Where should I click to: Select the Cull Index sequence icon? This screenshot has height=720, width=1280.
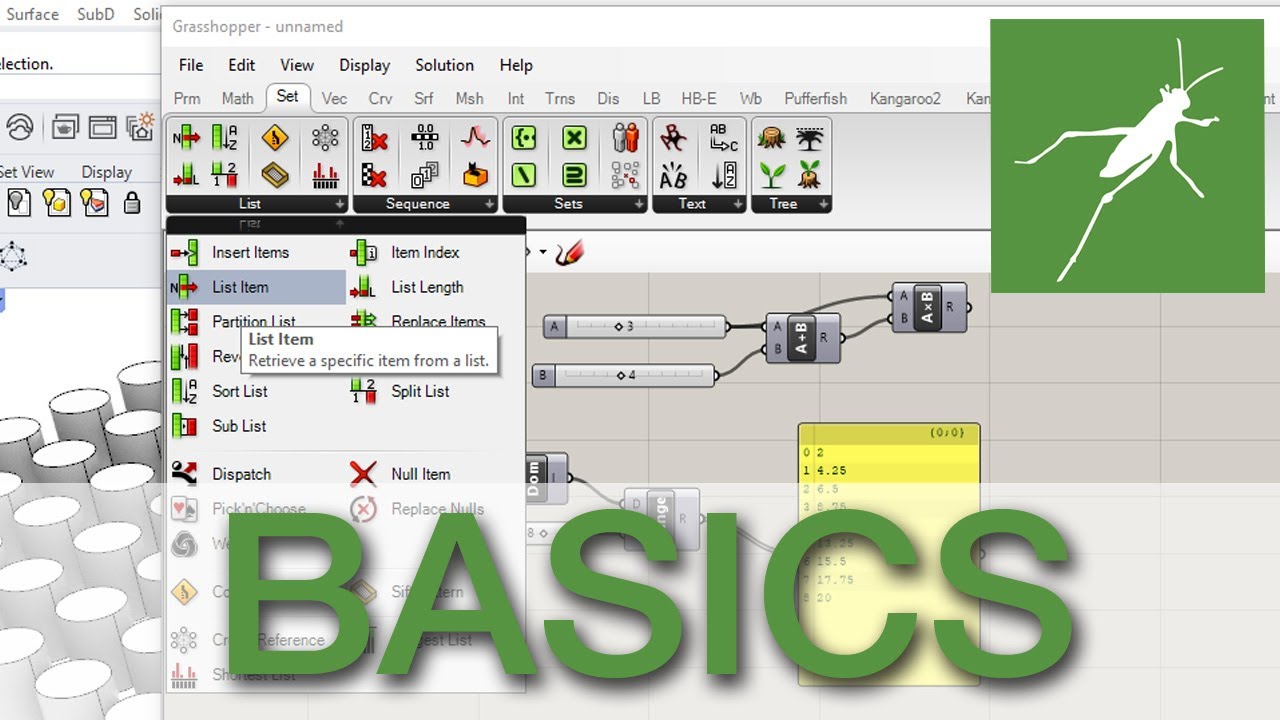coord(374,138)
